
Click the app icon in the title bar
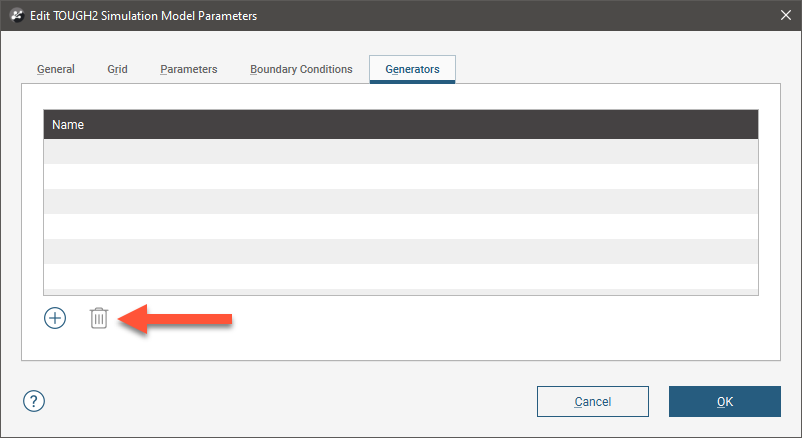(17, 16)
